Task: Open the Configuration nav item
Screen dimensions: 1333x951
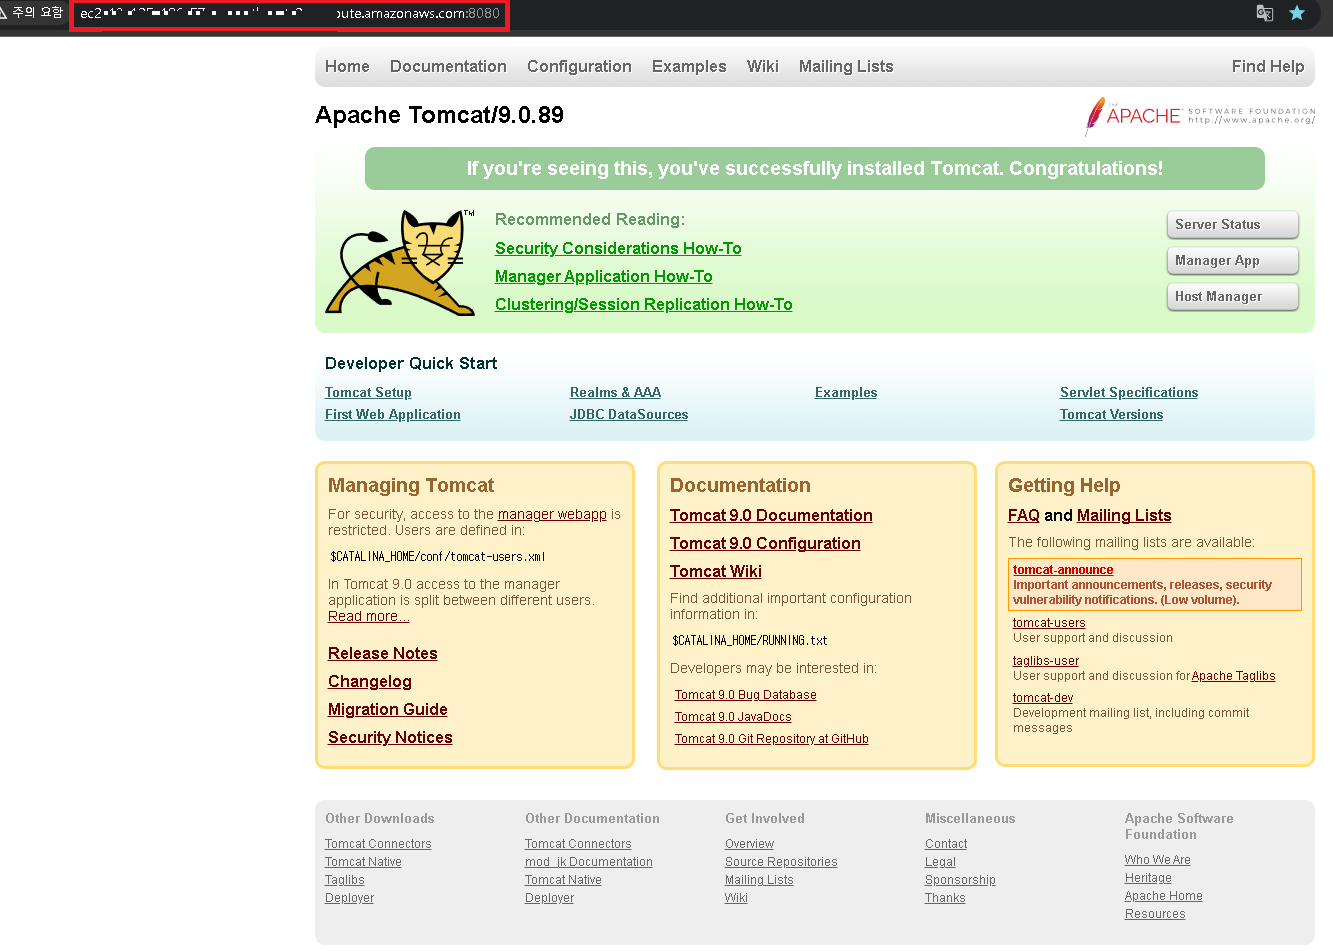Action: coord(579,66)
